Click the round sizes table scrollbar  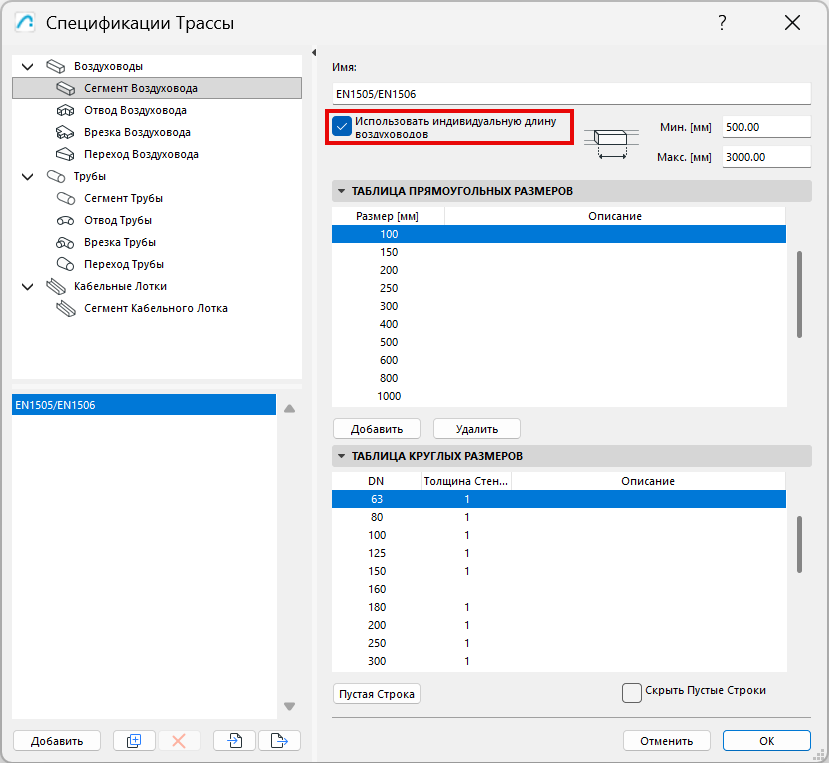click(799, 545)
